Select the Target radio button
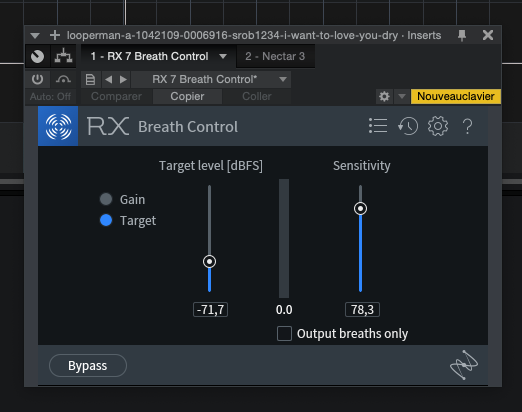 pyautogui.click(x=106, y=220)
